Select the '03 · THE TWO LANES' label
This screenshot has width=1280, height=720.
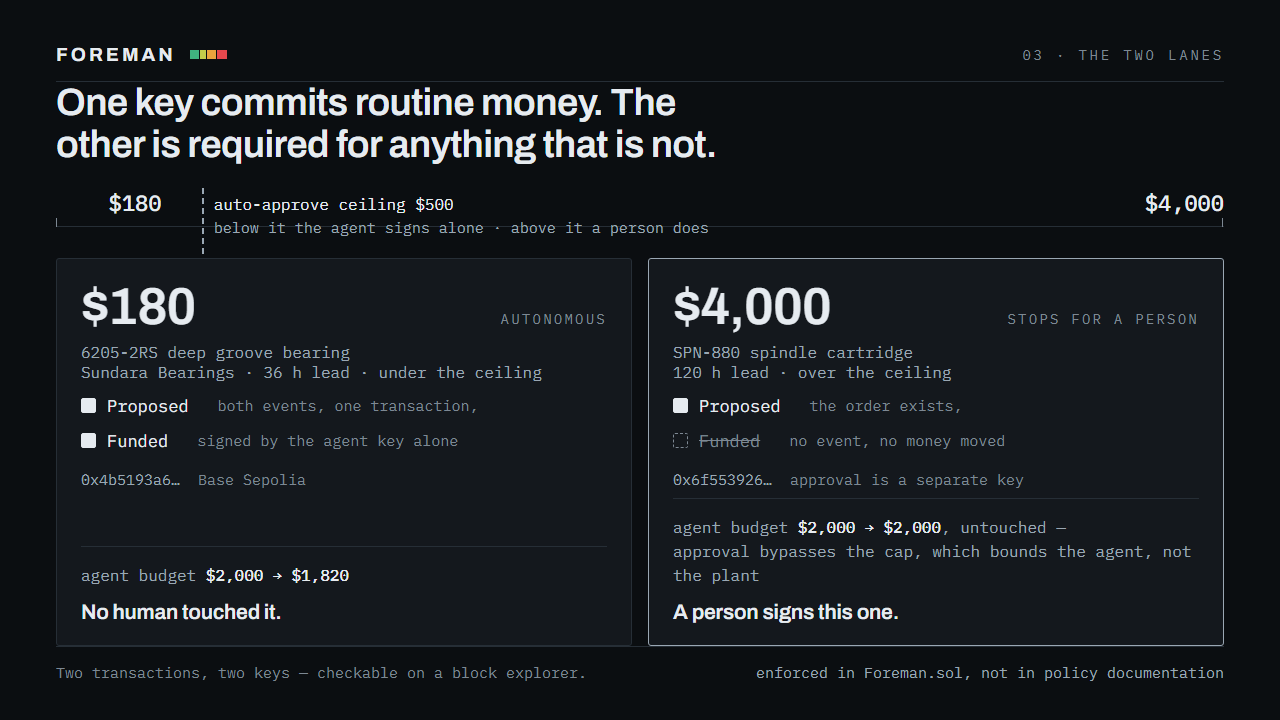(1122, 55)
